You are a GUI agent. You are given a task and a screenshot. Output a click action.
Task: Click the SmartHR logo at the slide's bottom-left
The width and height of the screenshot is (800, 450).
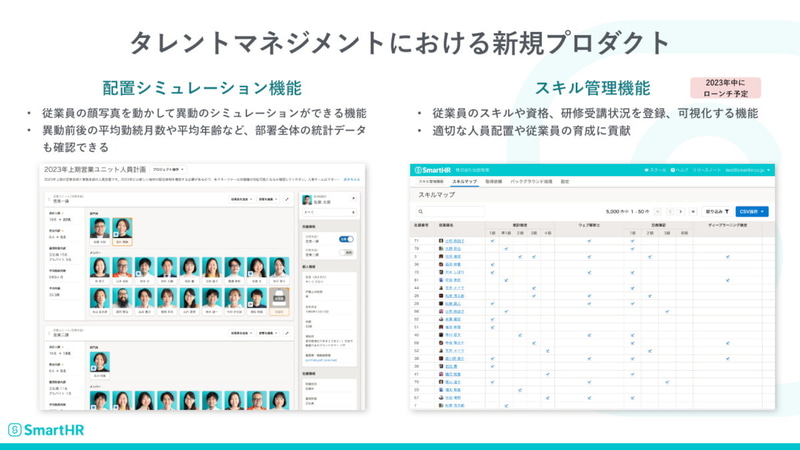point(46,430)
